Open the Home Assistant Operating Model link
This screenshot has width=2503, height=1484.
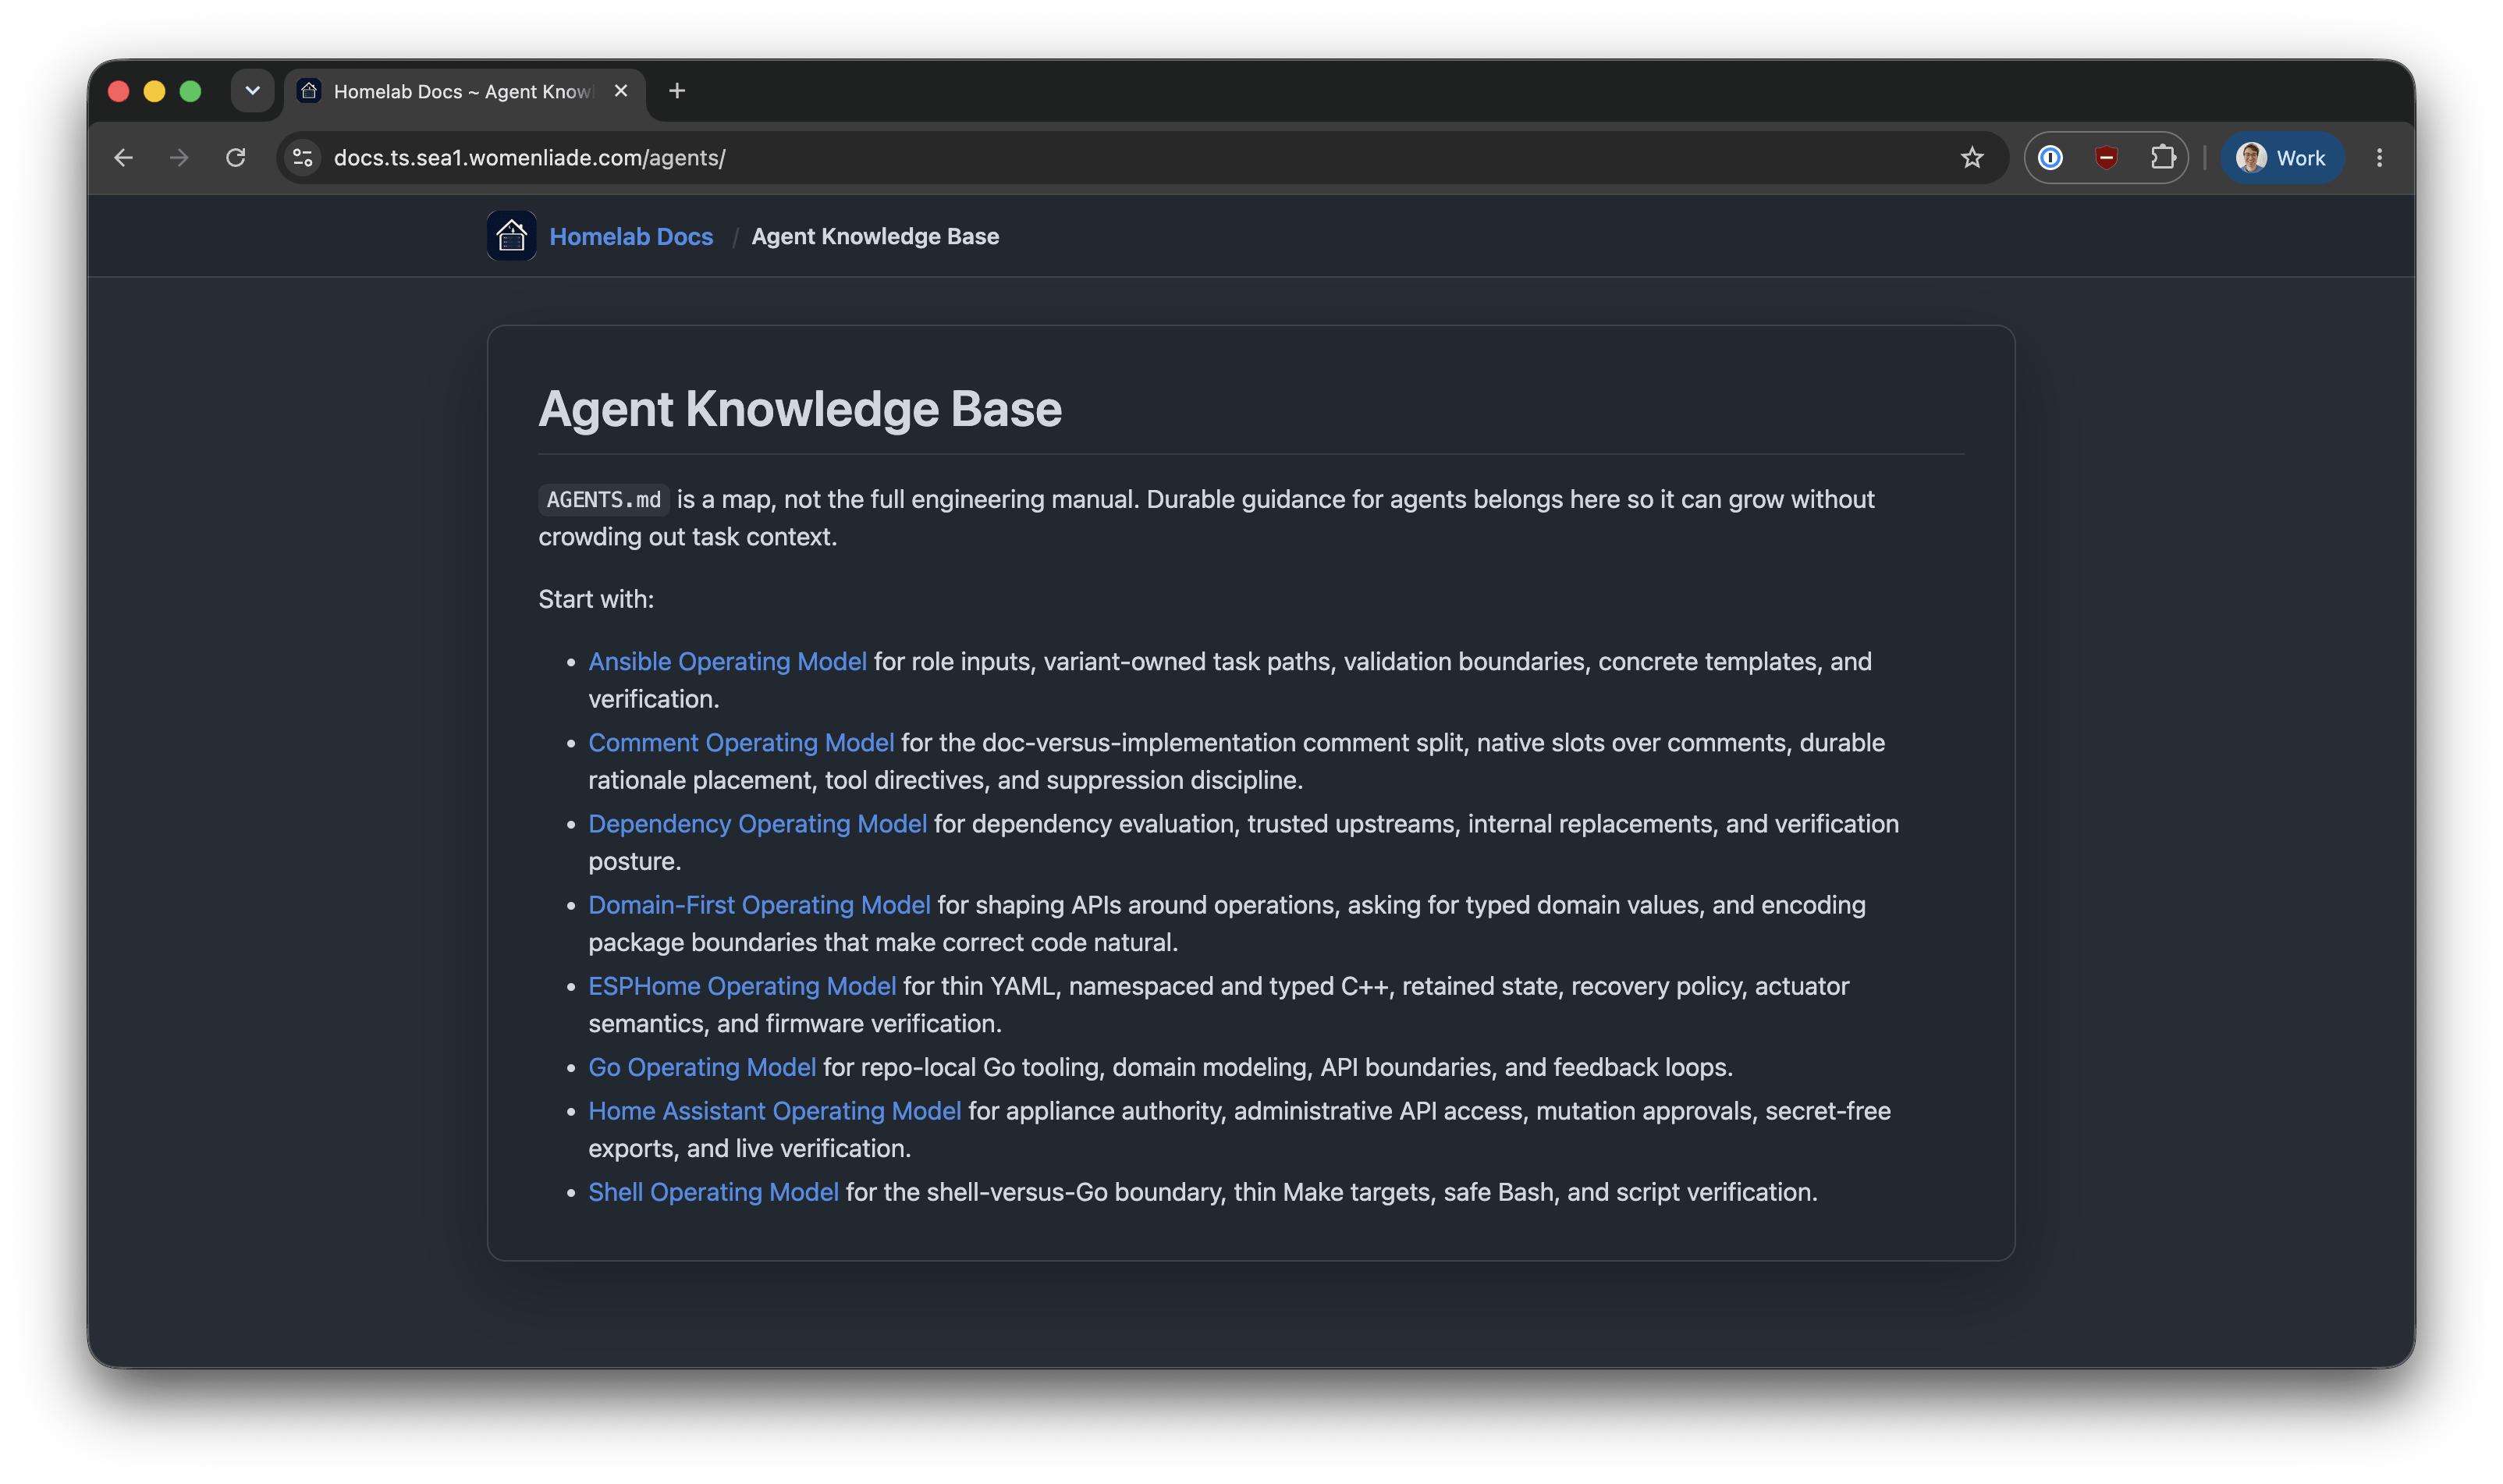tap(775, 1111)
